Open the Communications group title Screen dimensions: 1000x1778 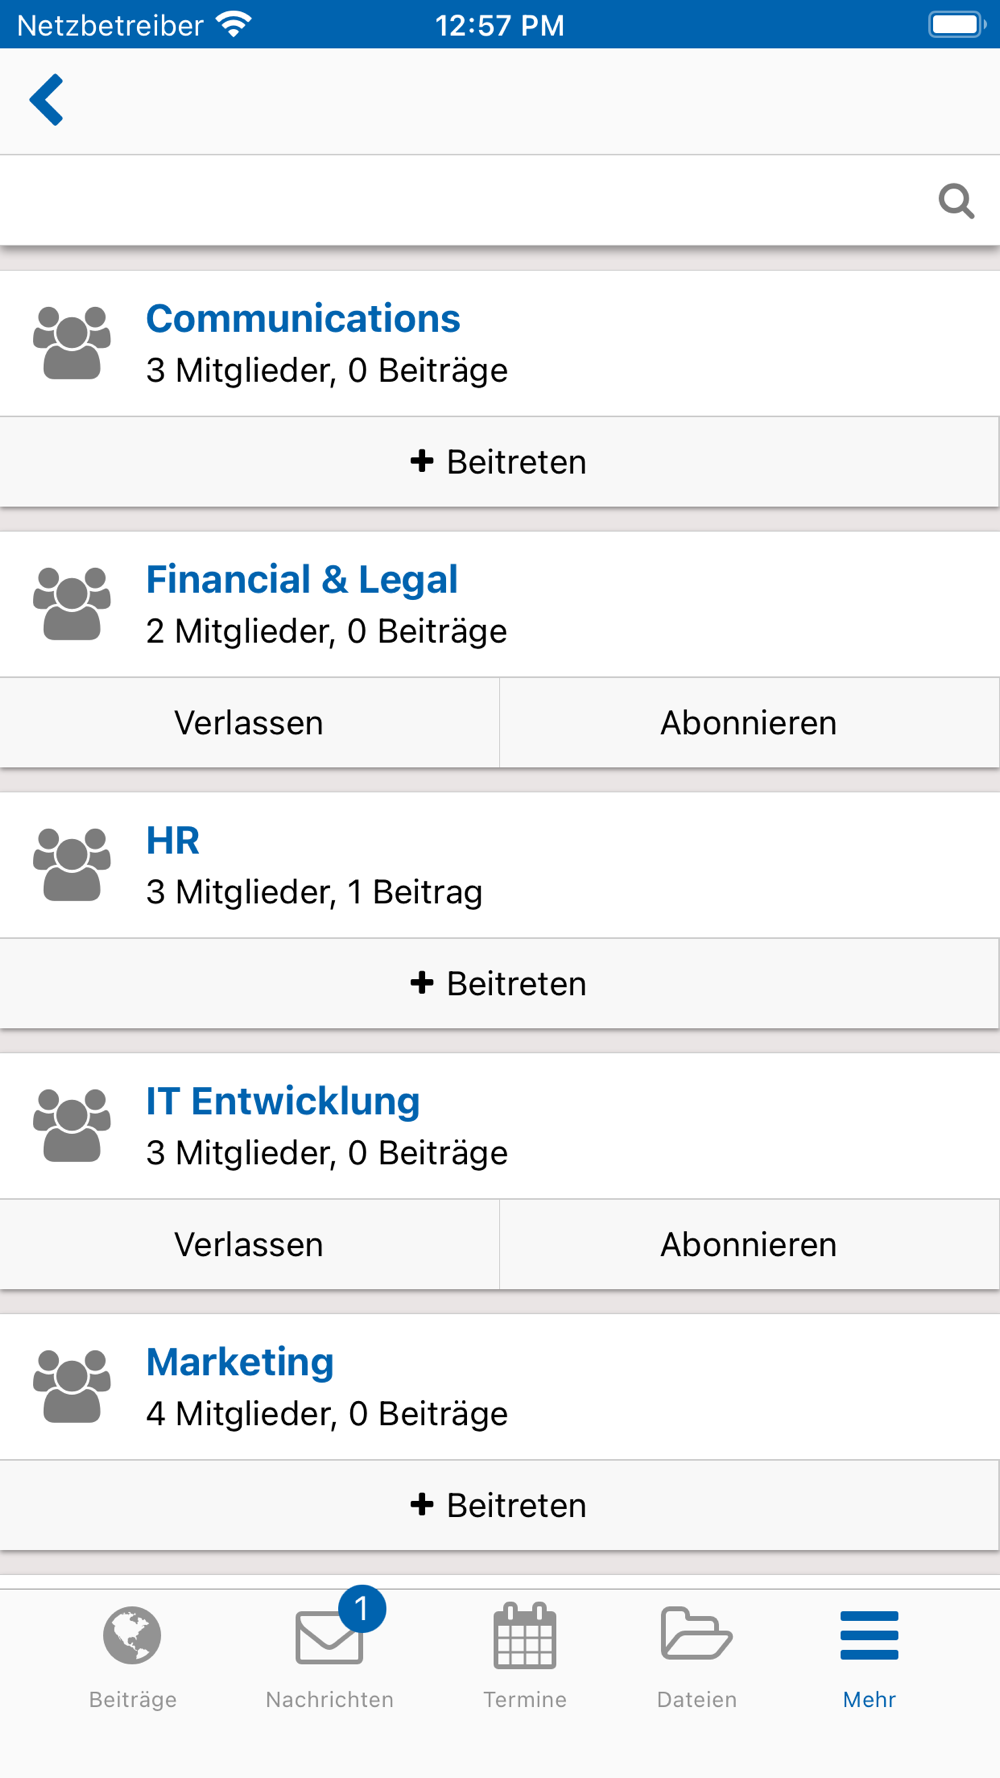pyautogui.click(x=303, y=319)
